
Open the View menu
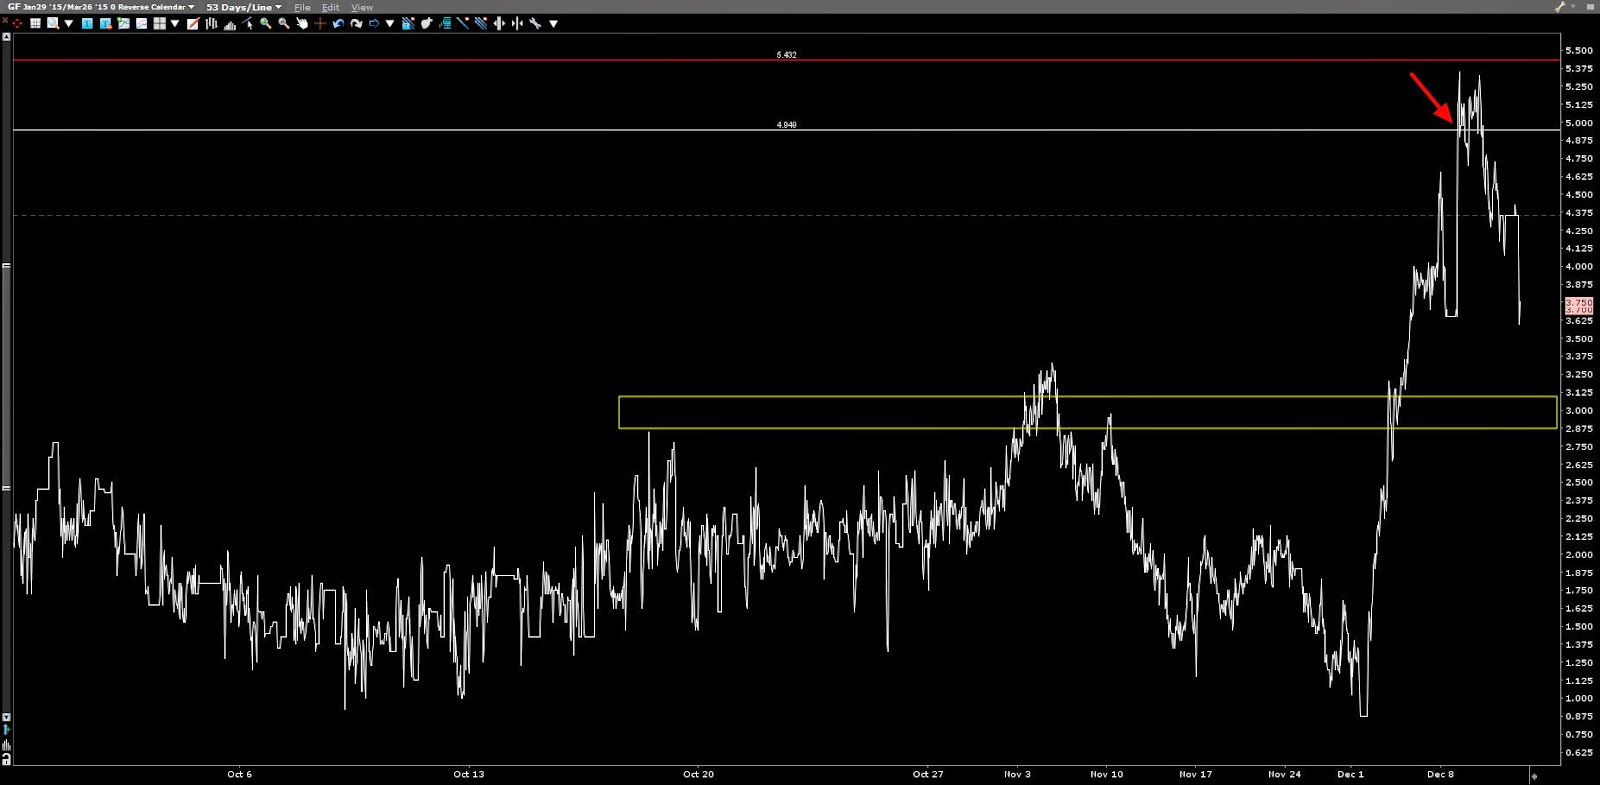tap(362, 7)
